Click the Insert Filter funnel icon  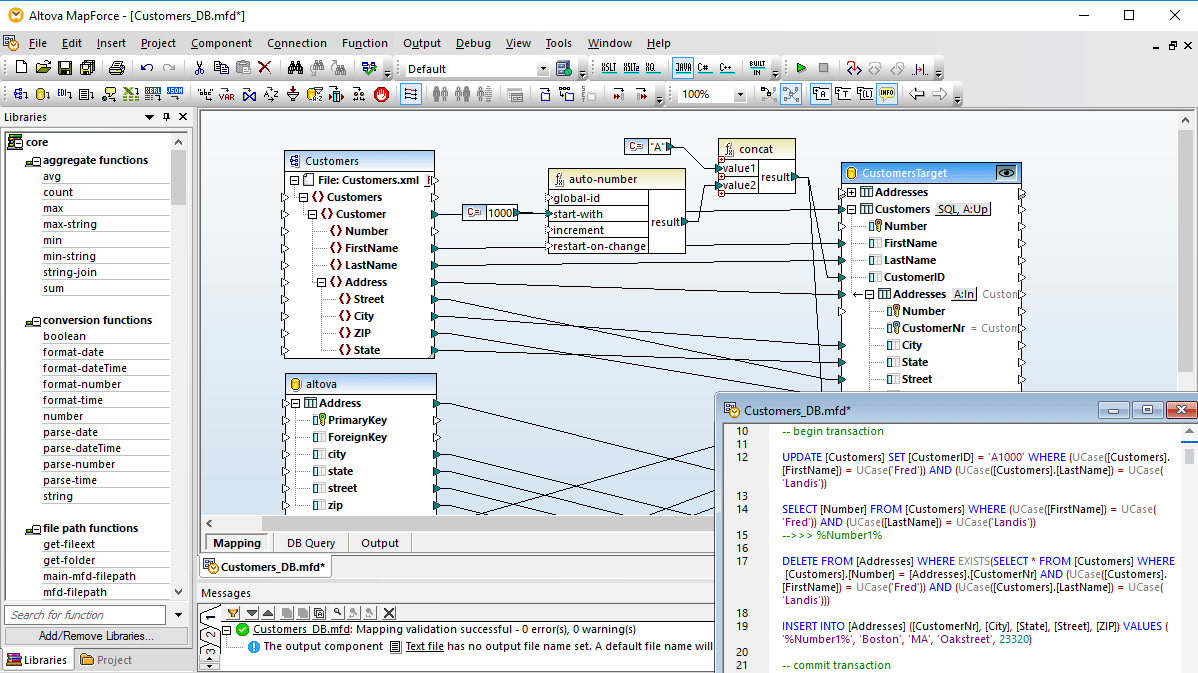pyautogui.click(x=292, y=93)
